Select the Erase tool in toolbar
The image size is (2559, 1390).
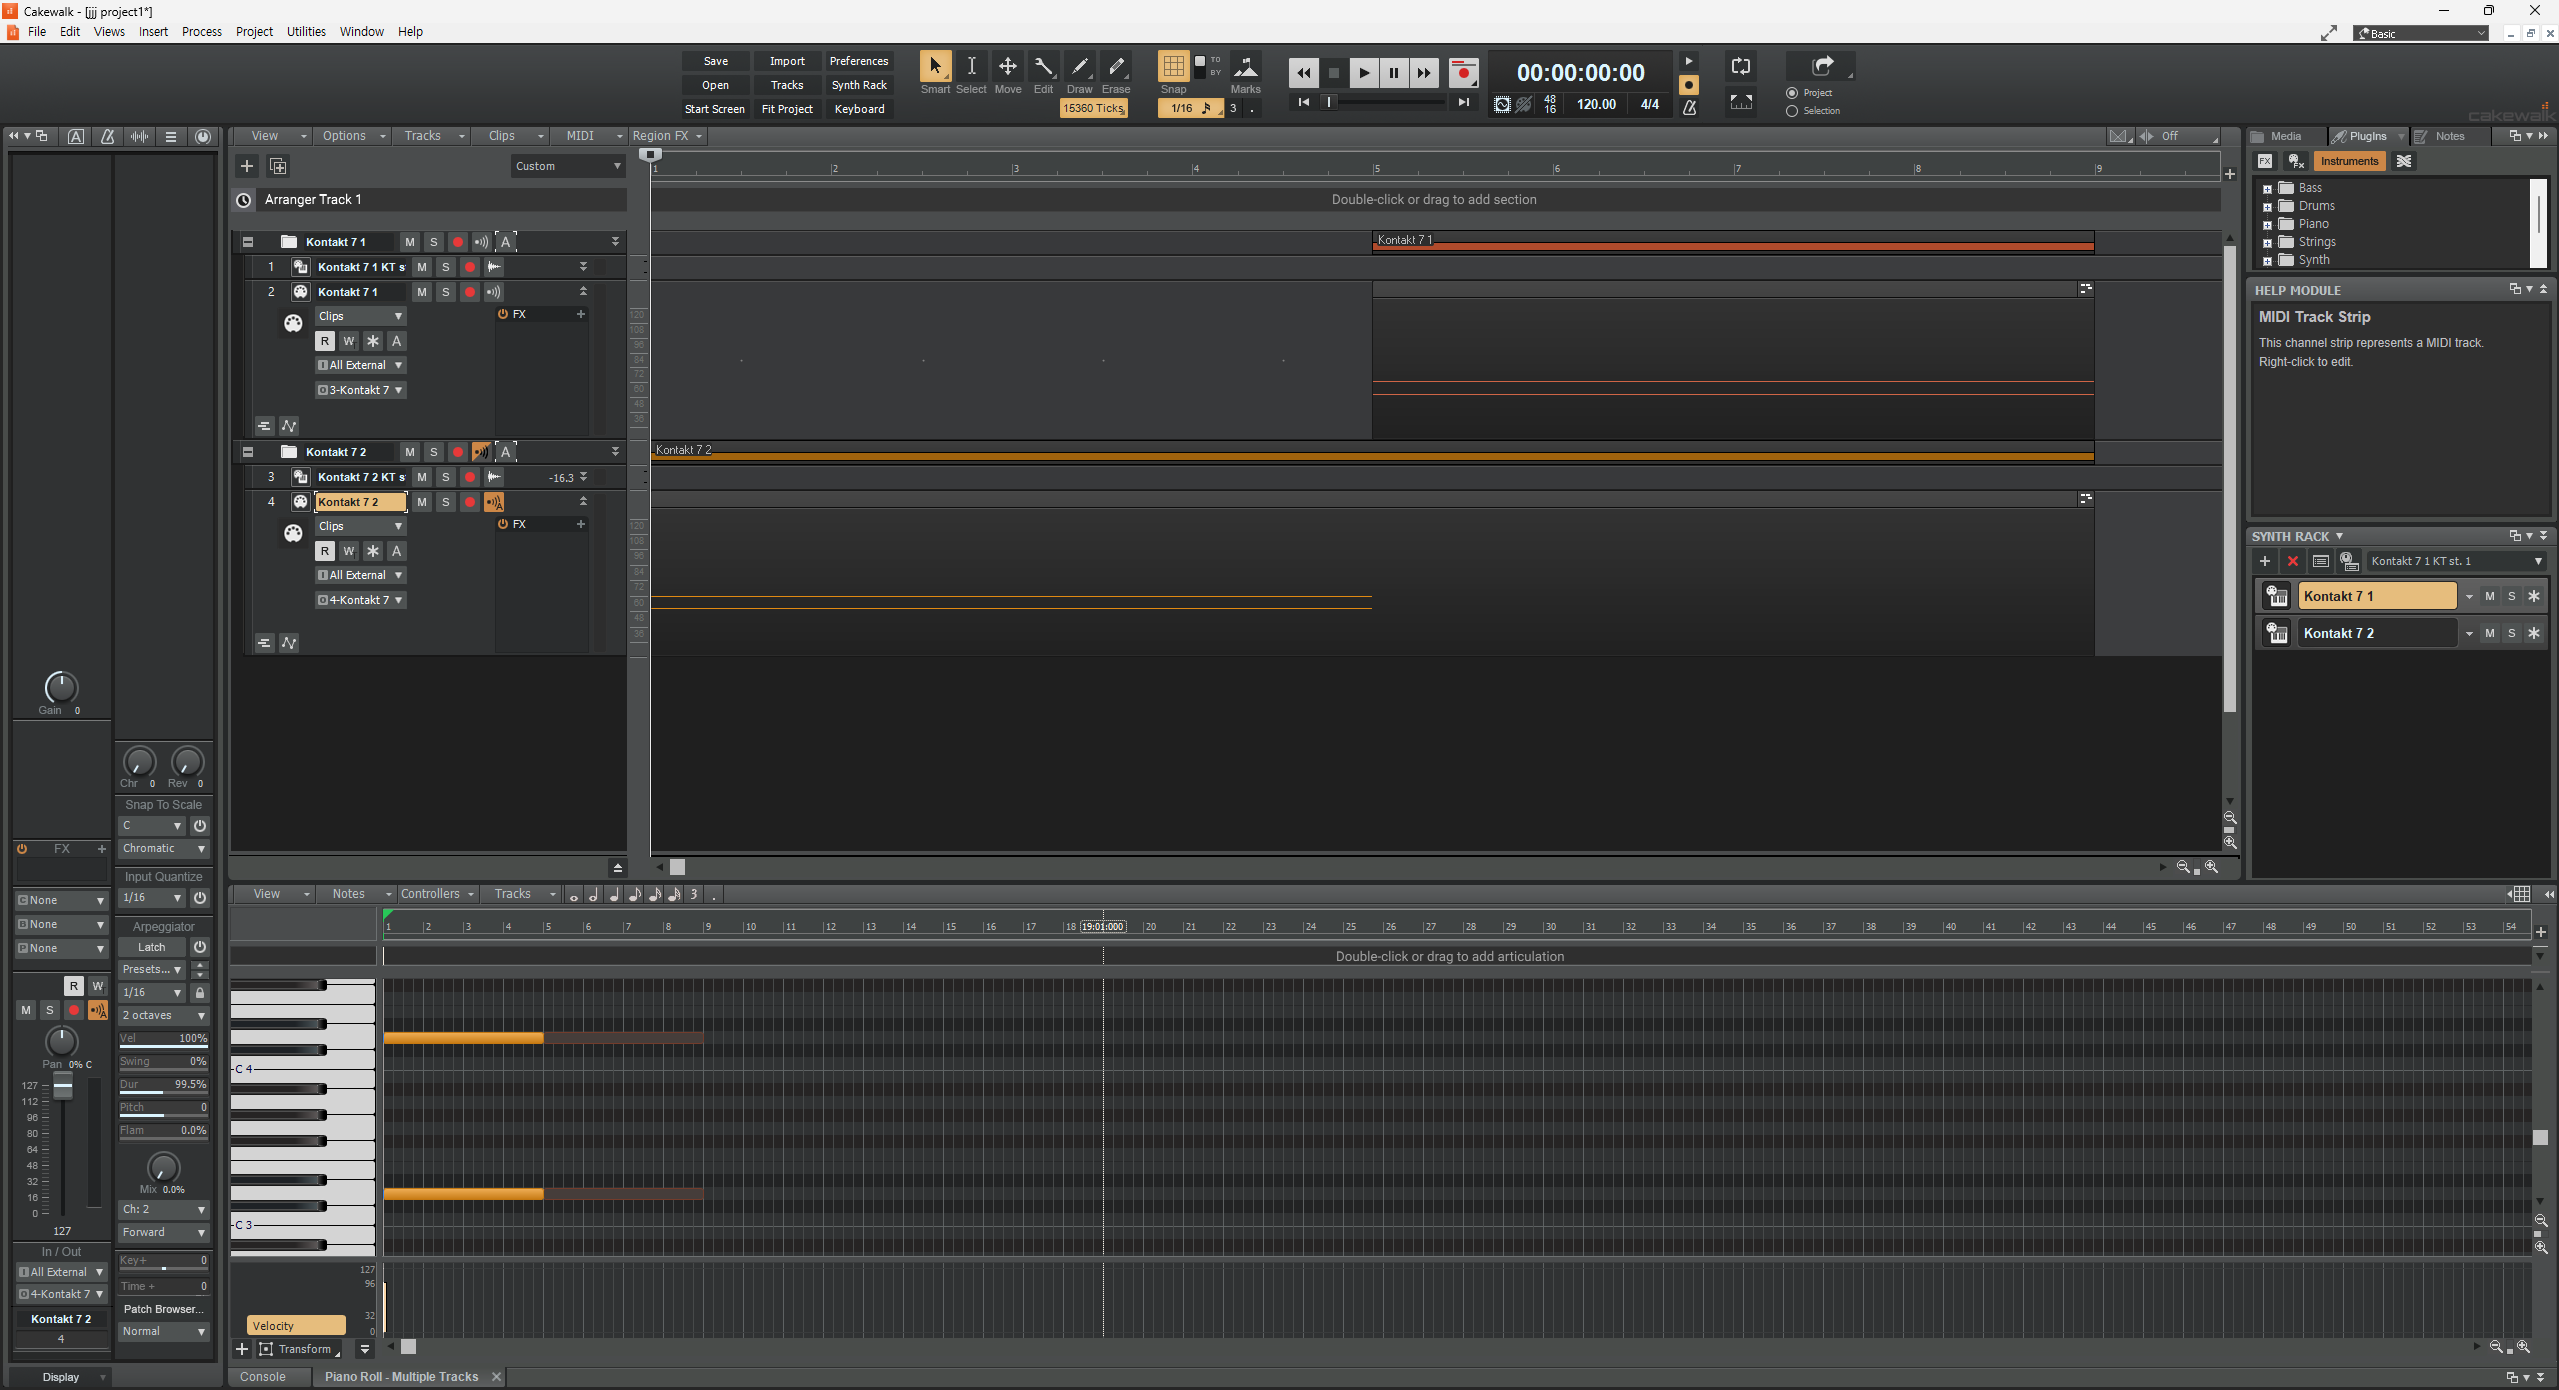[1116, 70]
